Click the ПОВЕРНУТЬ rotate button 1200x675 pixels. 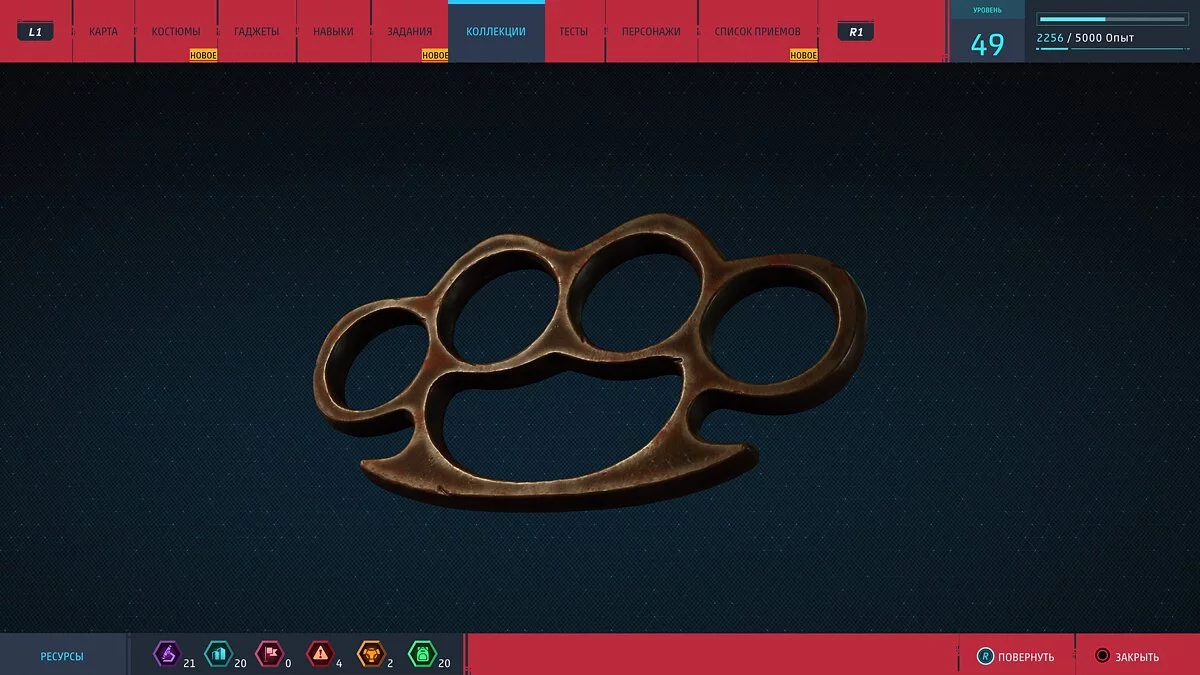pyautogui.click(x=1016, y=656)
